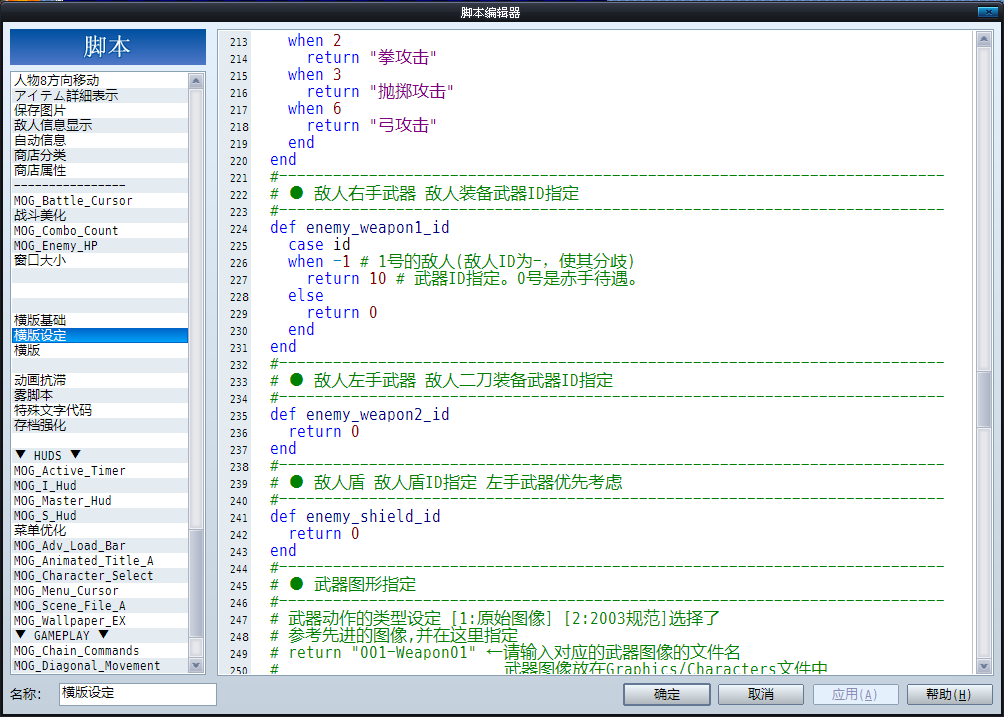The height and width of the screenshot is (717, 1004).
Task: Select the ▼ HUDS ▼ section row
Action: 100,455
